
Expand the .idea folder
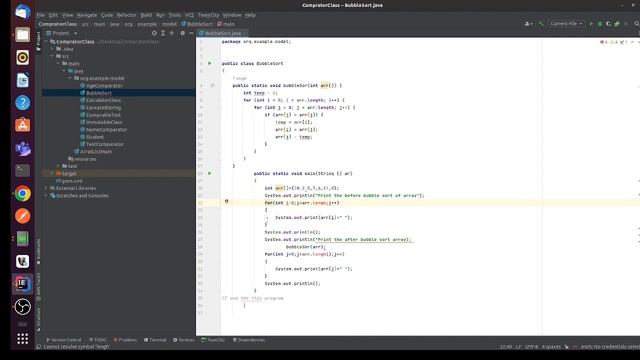tap(52, 49)
